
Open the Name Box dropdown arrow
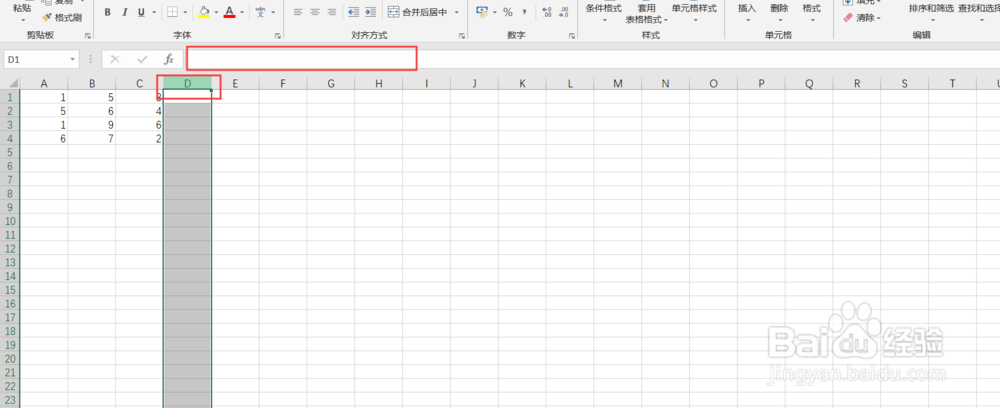[73, 59]
